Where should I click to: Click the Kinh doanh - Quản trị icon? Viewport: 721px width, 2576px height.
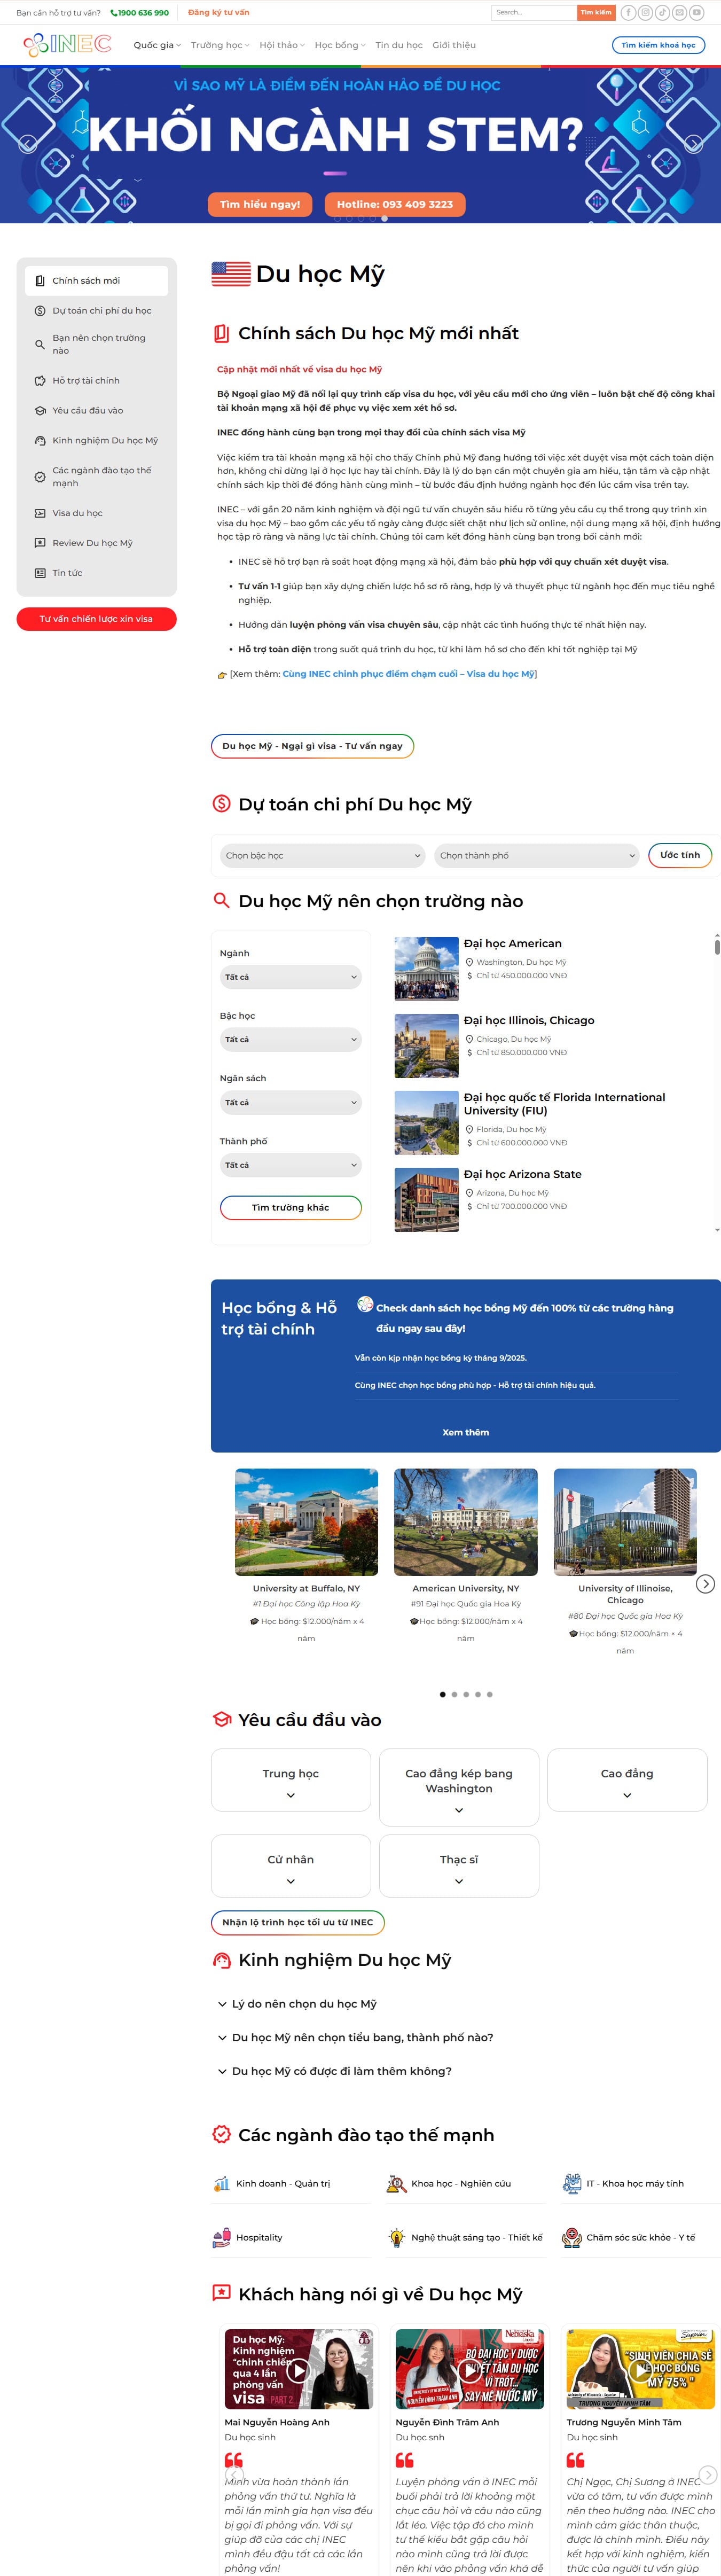[x=221, y=2184]
